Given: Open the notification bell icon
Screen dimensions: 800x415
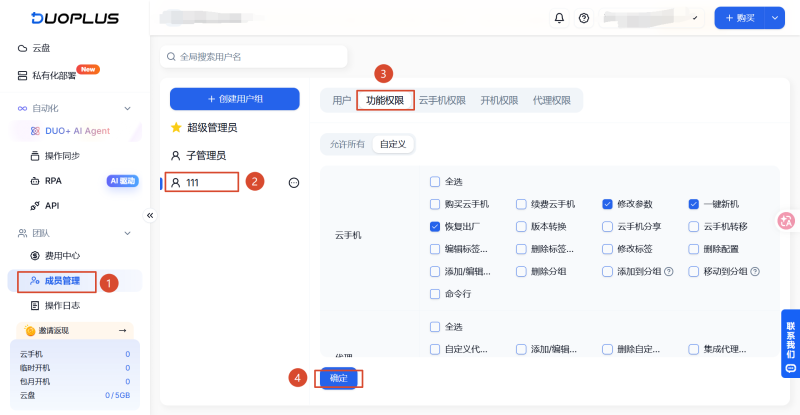Looking at the screenshot, I should (x=559, y=18).
